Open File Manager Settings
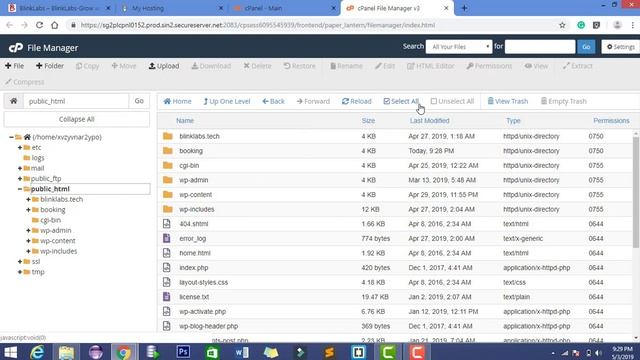The height and width of the screenshot is (360, 640). [x=620, y=47]
